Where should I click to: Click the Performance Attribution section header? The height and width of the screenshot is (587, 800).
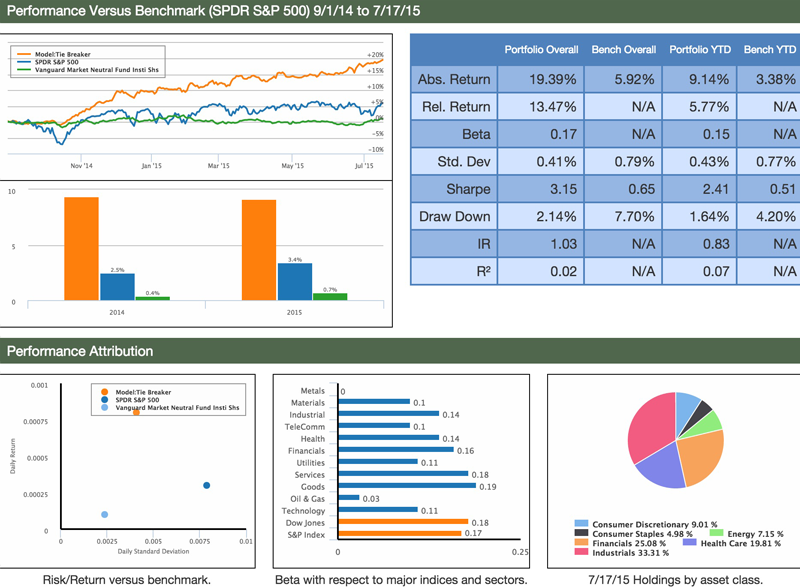[81, 352]
